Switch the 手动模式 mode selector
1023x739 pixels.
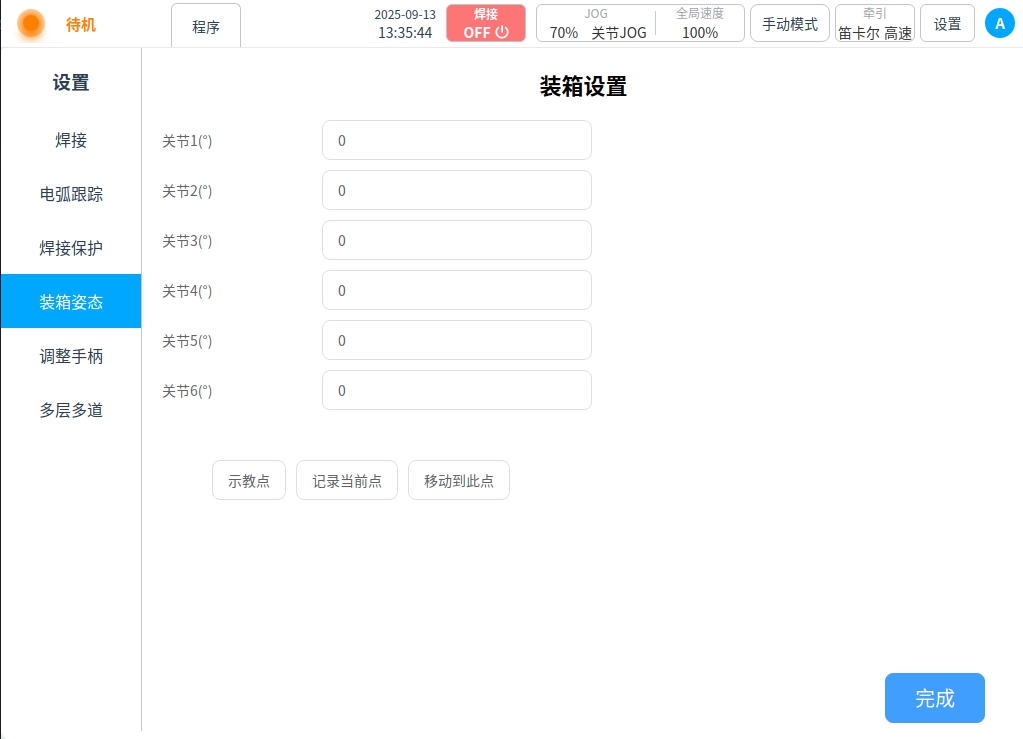click(789, 24)
